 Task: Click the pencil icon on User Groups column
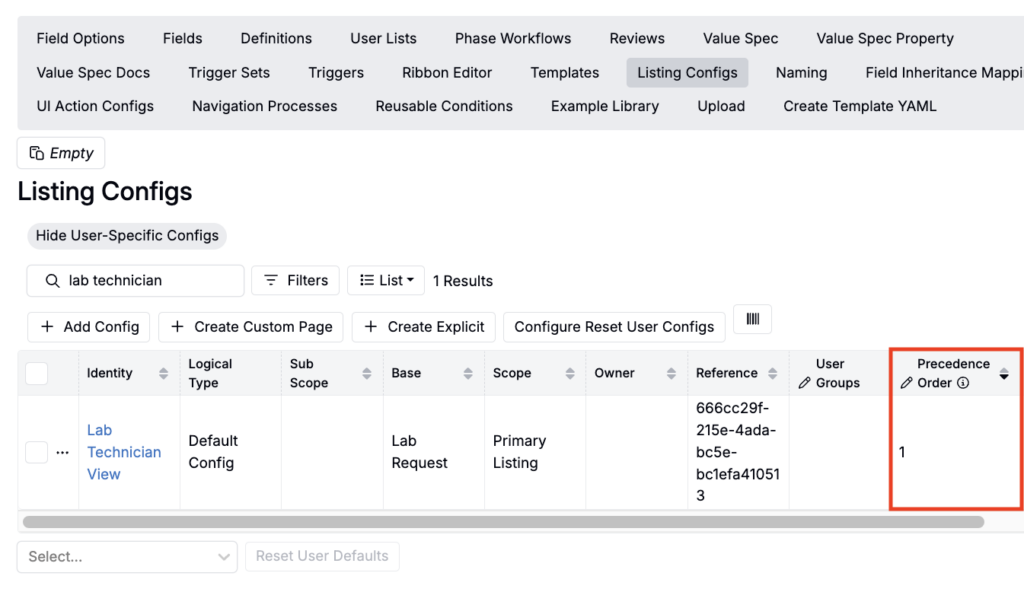[x=805, y=383]
